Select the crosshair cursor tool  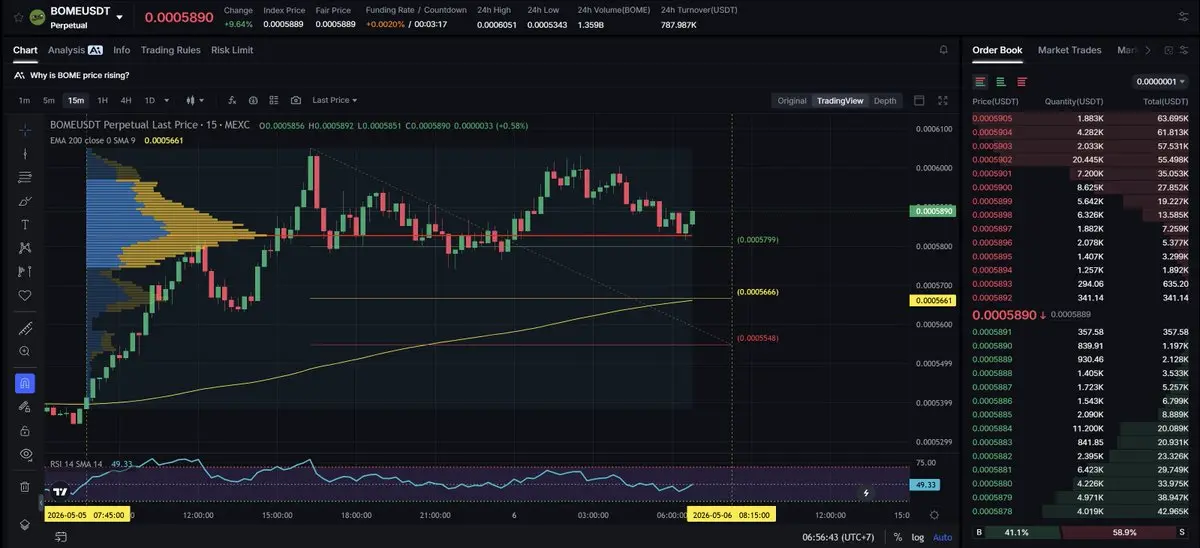(25, 130)
